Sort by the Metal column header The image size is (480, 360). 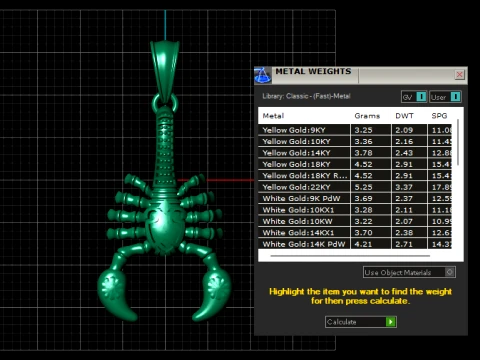[273, 116]
